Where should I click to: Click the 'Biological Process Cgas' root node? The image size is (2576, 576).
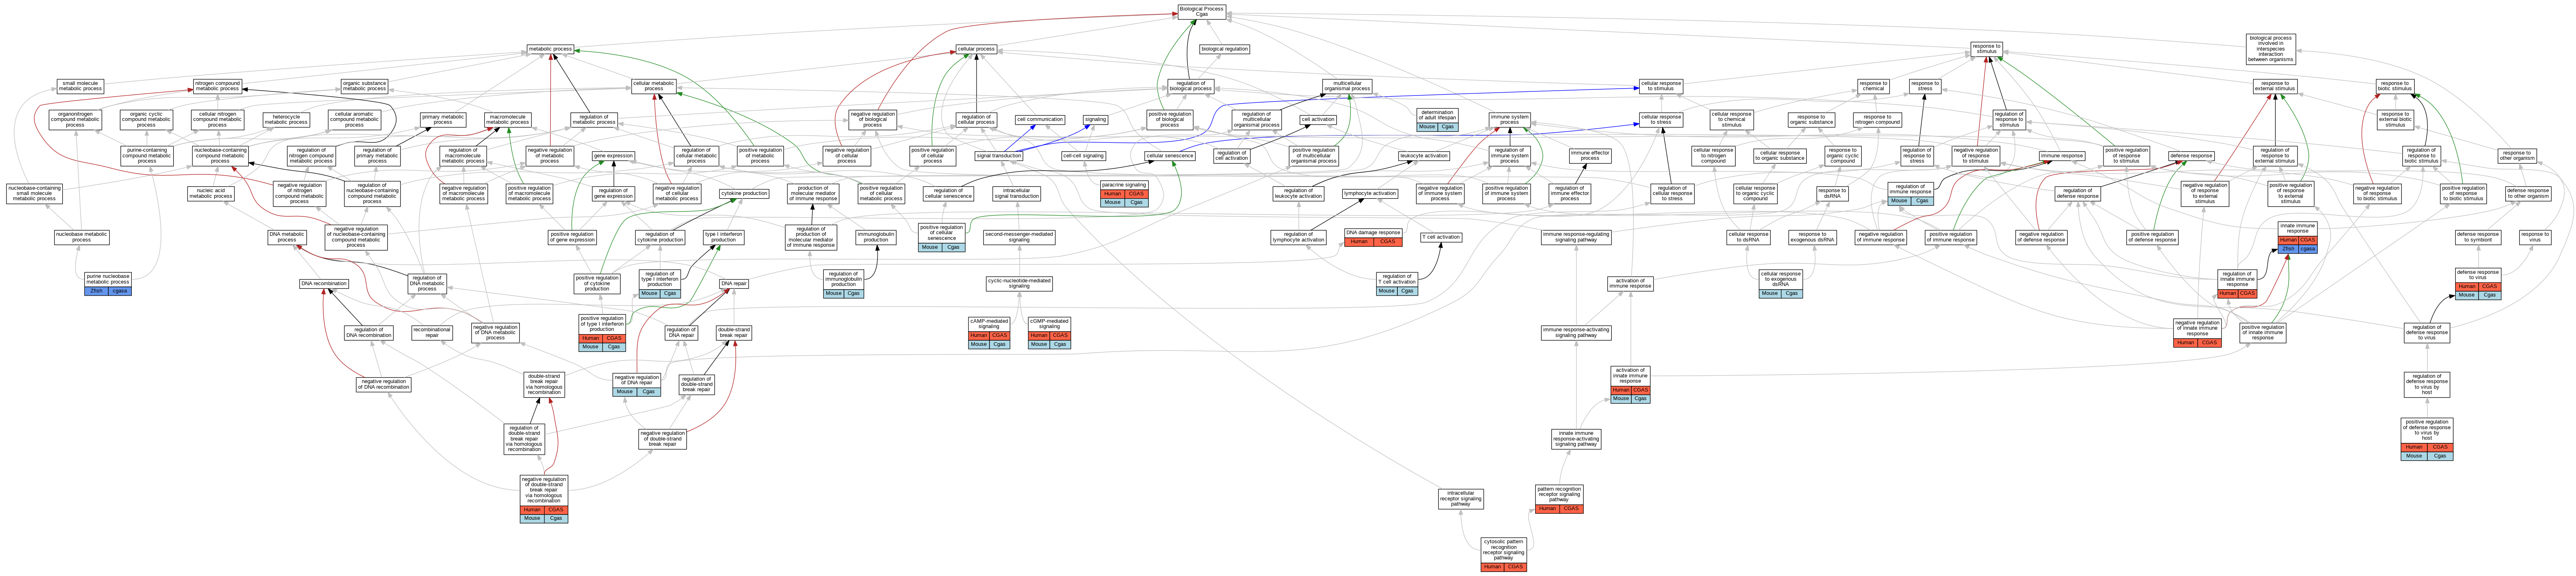1201,12
